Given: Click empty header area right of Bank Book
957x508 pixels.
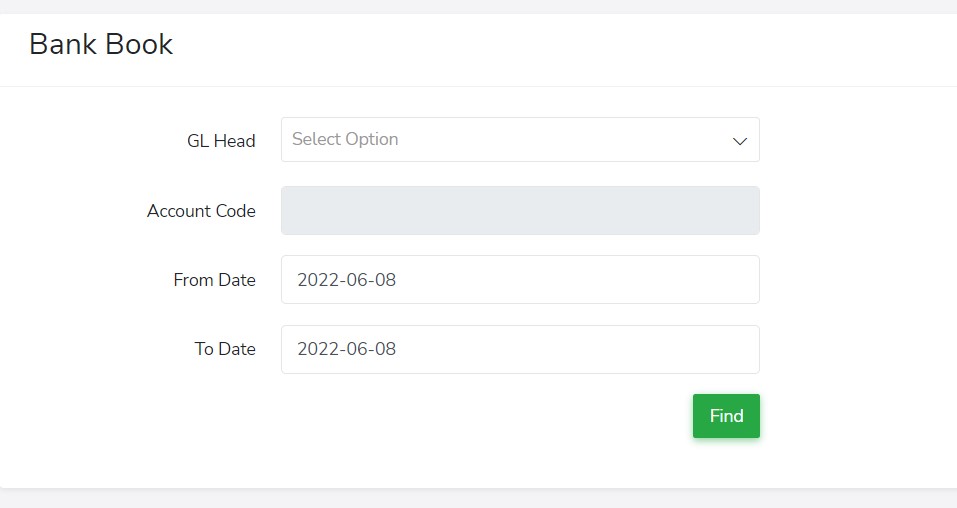Looking at the screenshot, I should [600, 44].
